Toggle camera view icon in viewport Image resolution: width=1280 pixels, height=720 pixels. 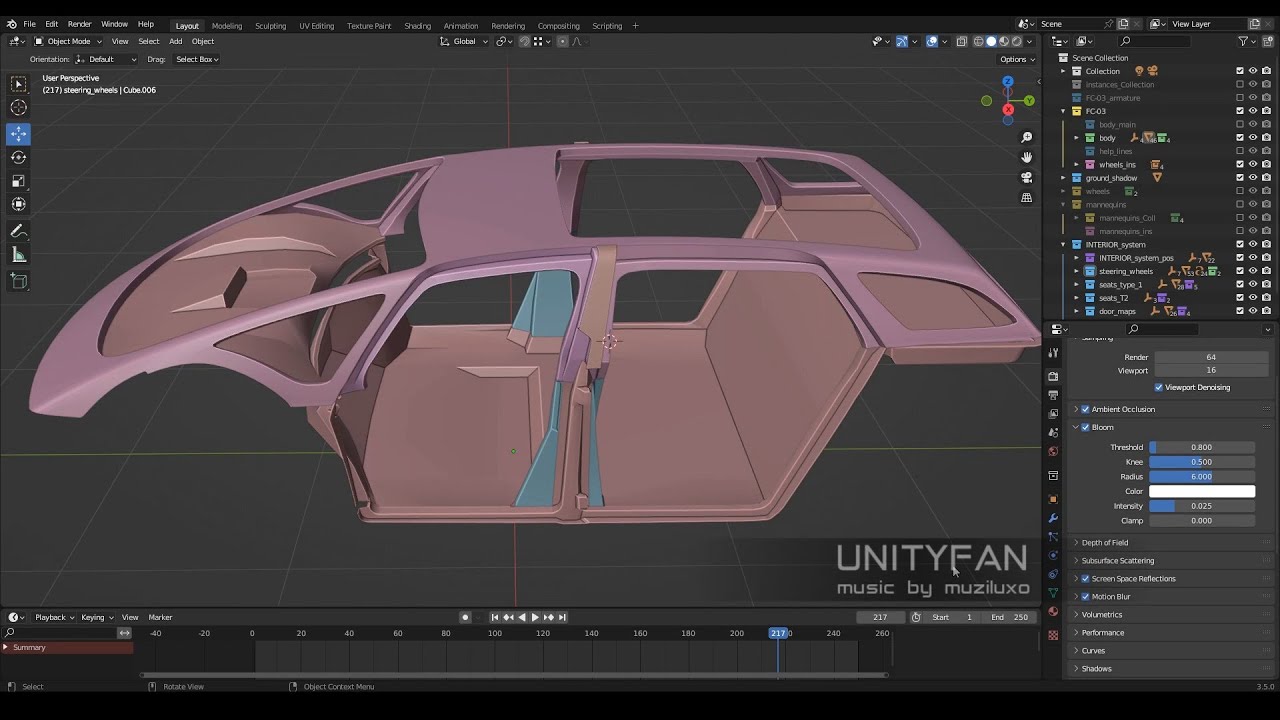point(1026,177)
